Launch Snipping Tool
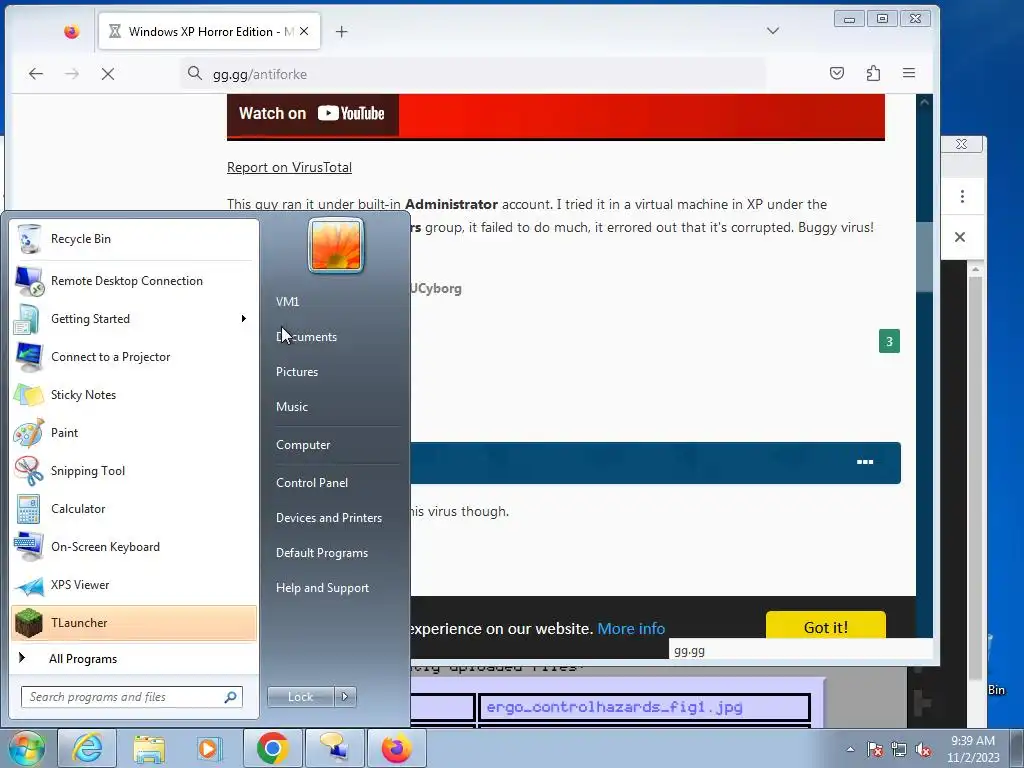Viewport: 1024px width, 768px height. click(x=134, y=471)
